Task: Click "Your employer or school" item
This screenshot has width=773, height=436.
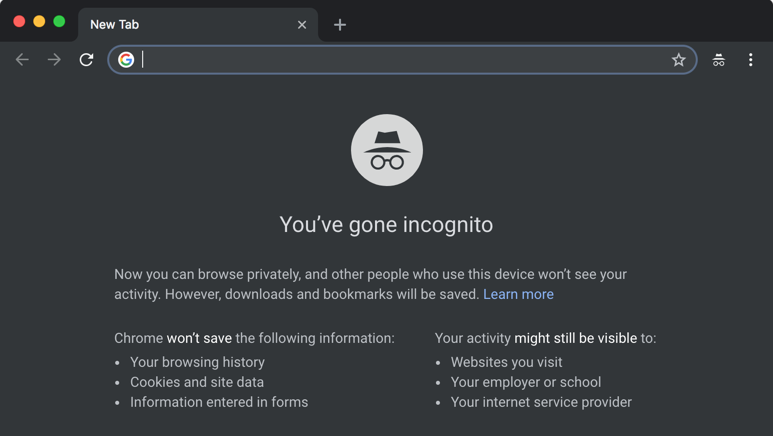Action: (526, 382)
